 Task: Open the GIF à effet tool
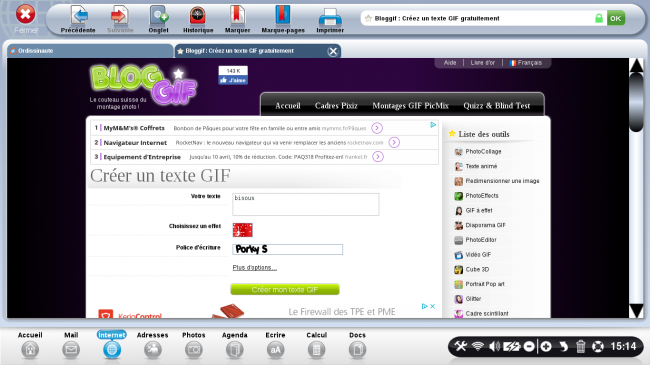pyautogui.click(x=473, y=211)
